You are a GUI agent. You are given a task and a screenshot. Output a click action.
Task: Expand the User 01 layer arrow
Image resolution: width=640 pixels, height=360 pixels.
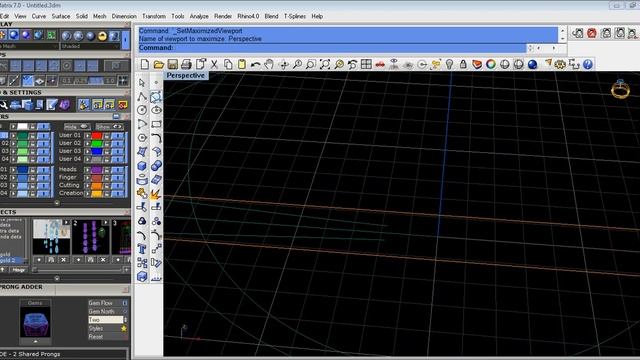click(88, 135)
